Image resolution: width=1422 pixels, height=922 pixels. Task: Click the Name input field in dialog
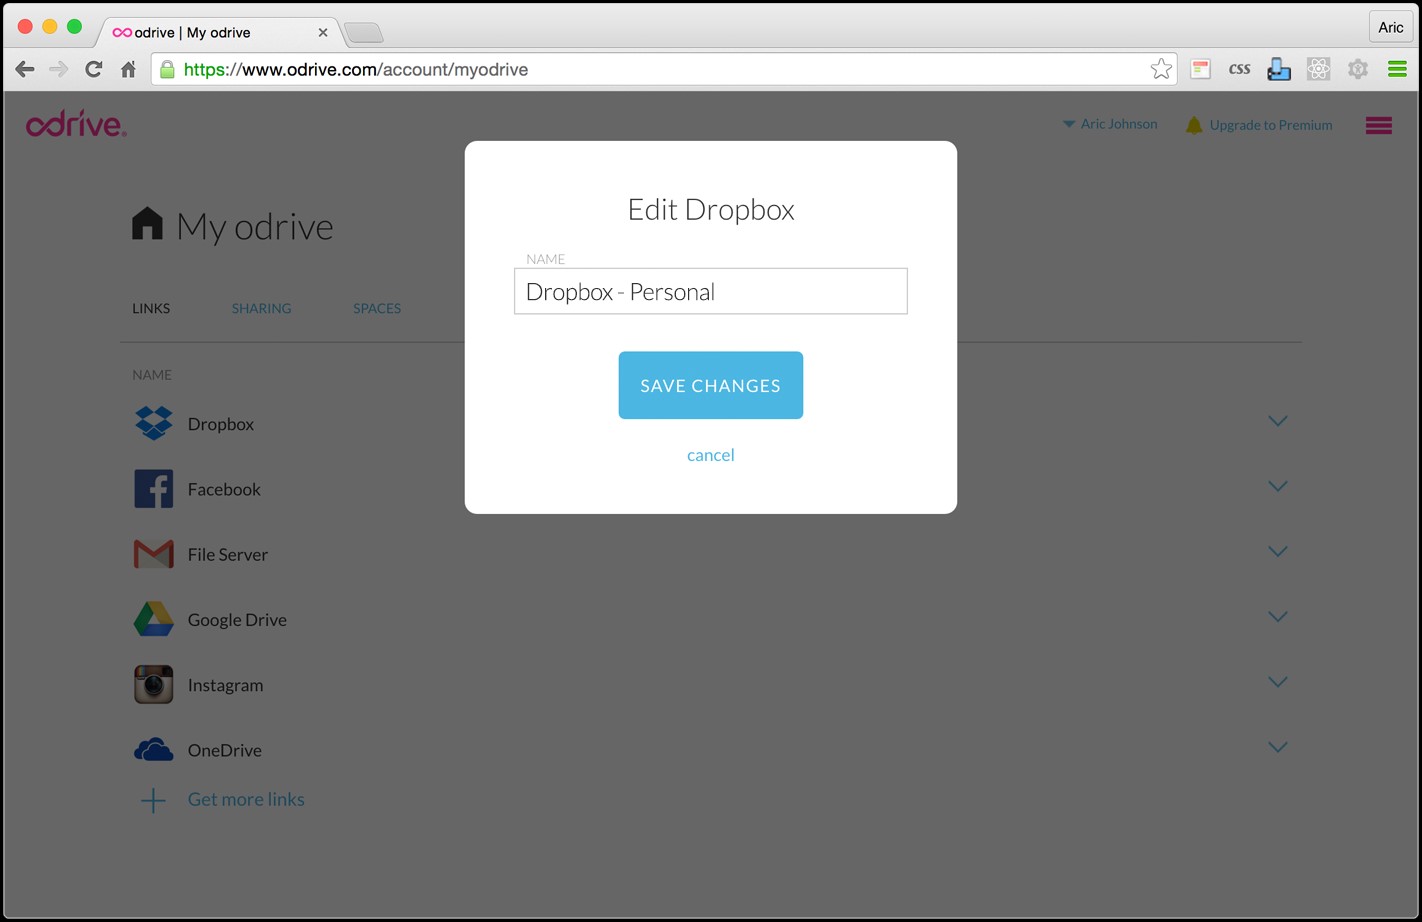tap(710, 291)
